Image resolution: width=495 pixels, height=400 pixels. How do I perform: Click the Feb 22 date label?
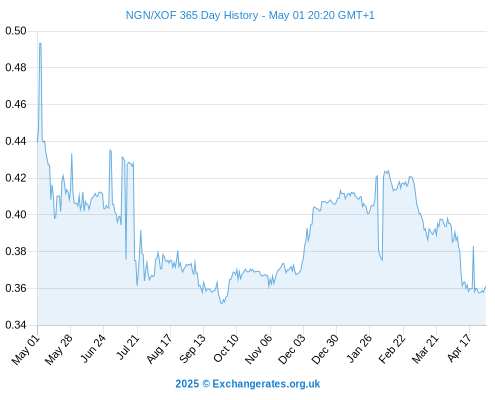(x=392, y=349)
